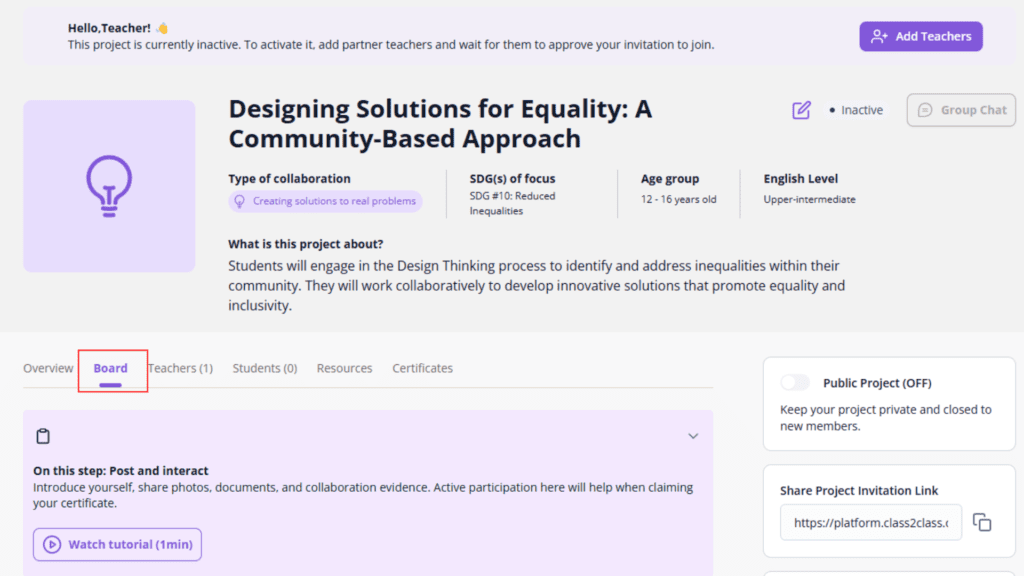Click 'What is this project about?' heading
Screen dimensions: 1024x576
(x=306, y=244)
